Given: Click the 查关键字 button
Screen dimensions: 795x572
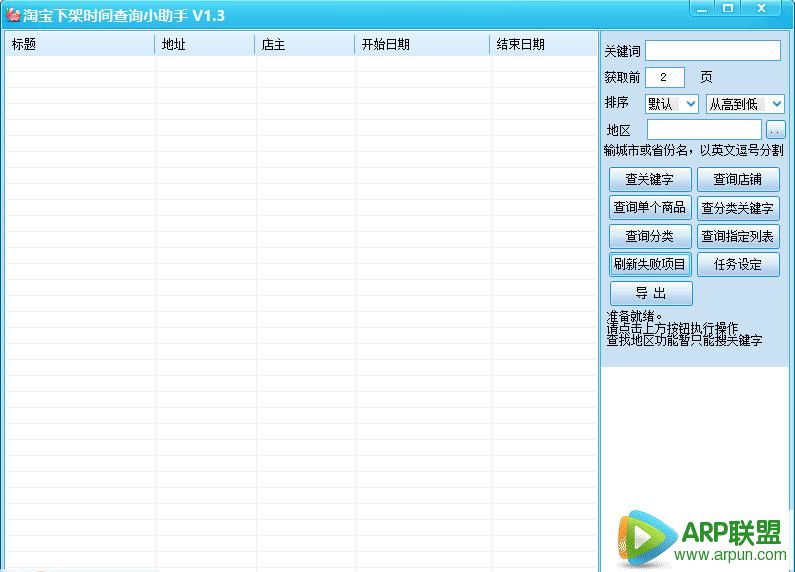Looking at the screenshot, I should click(x=649, y=180).
